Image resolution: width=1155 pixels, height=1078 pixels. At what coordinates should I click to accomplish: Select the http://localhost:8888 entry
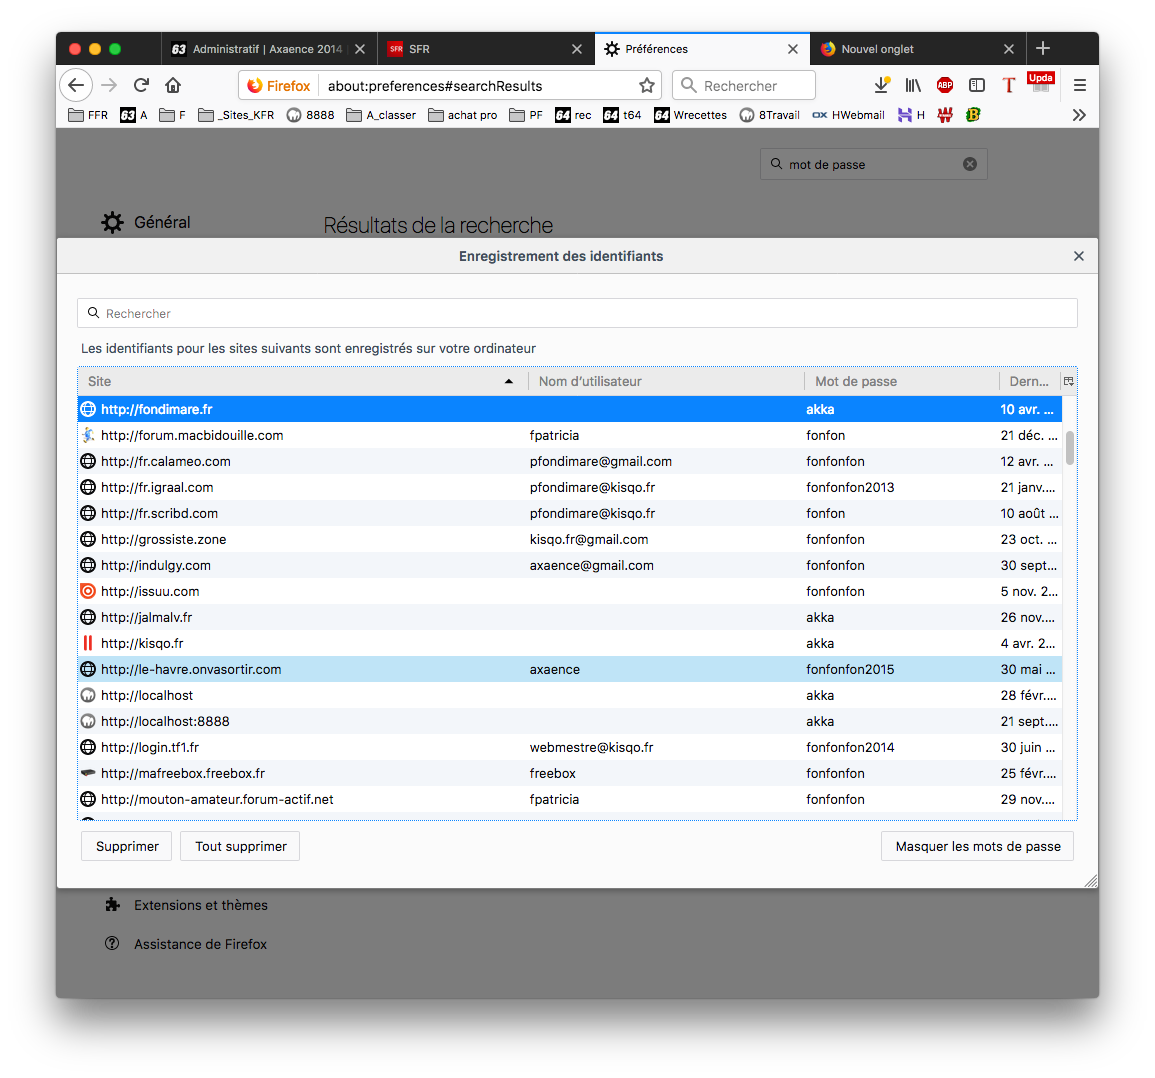pos(569,721)
